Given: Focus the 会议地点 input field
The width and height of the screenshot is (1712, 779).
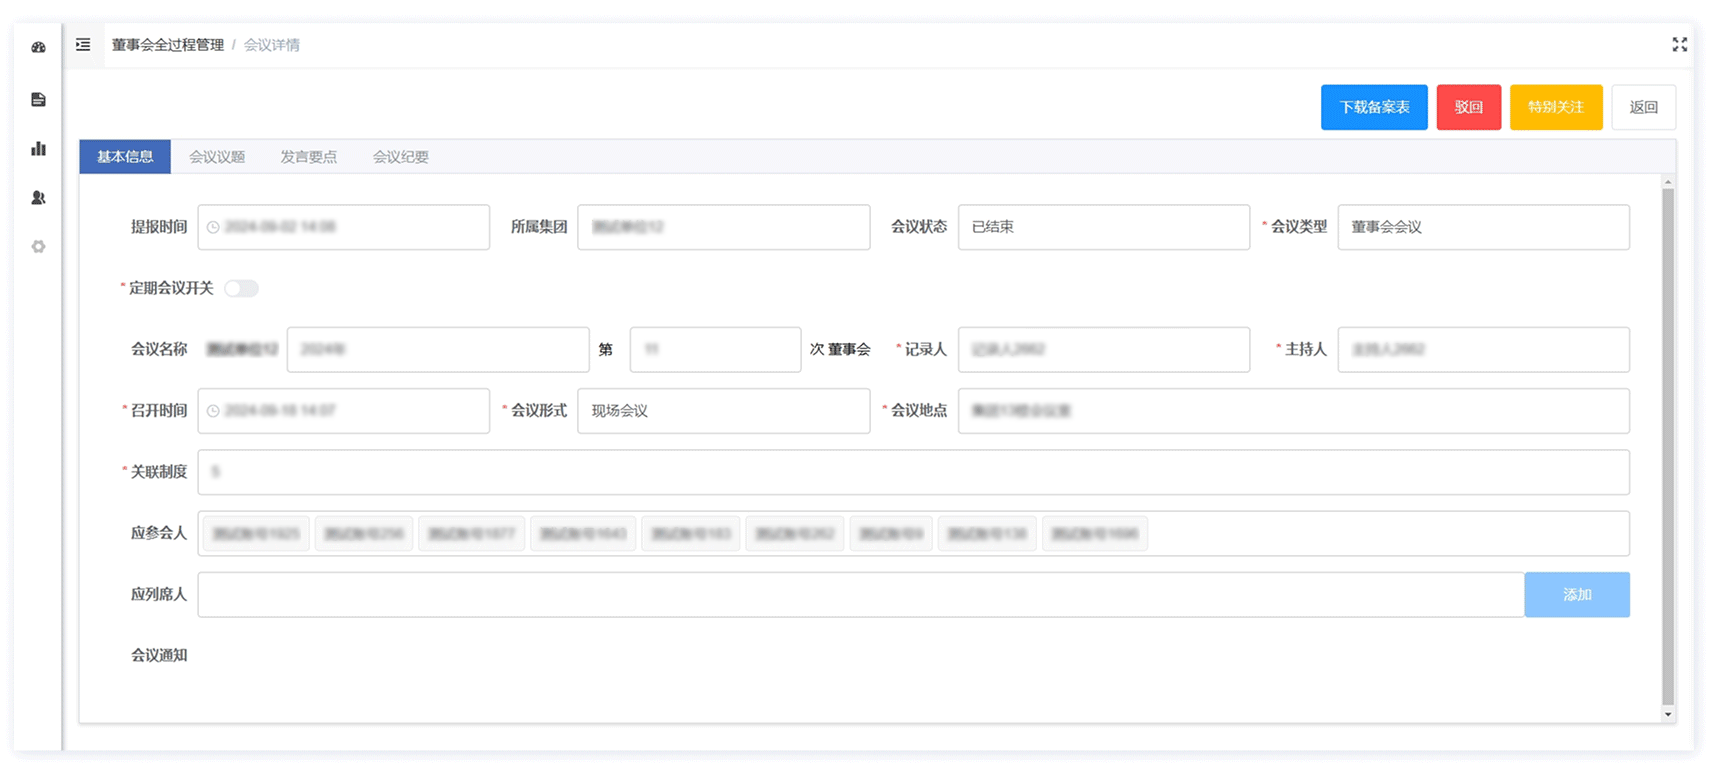Looking at the screenshot, I should point(1293,411).
